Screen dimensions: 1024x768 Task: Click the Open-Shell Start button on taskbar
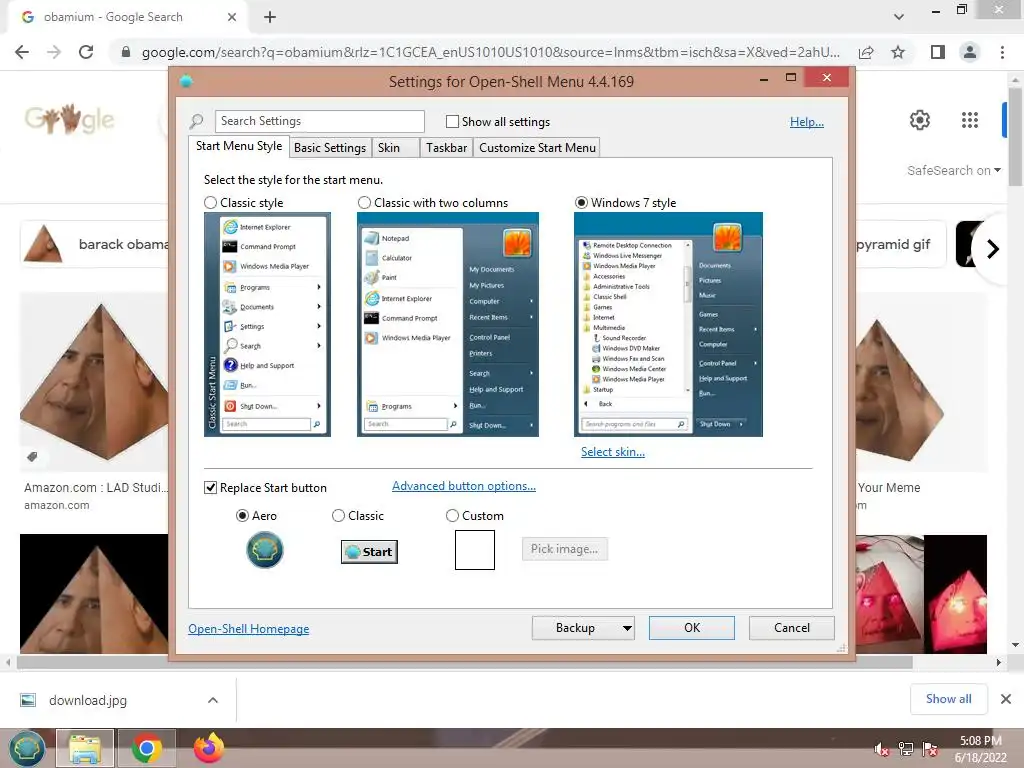point(26,748)
